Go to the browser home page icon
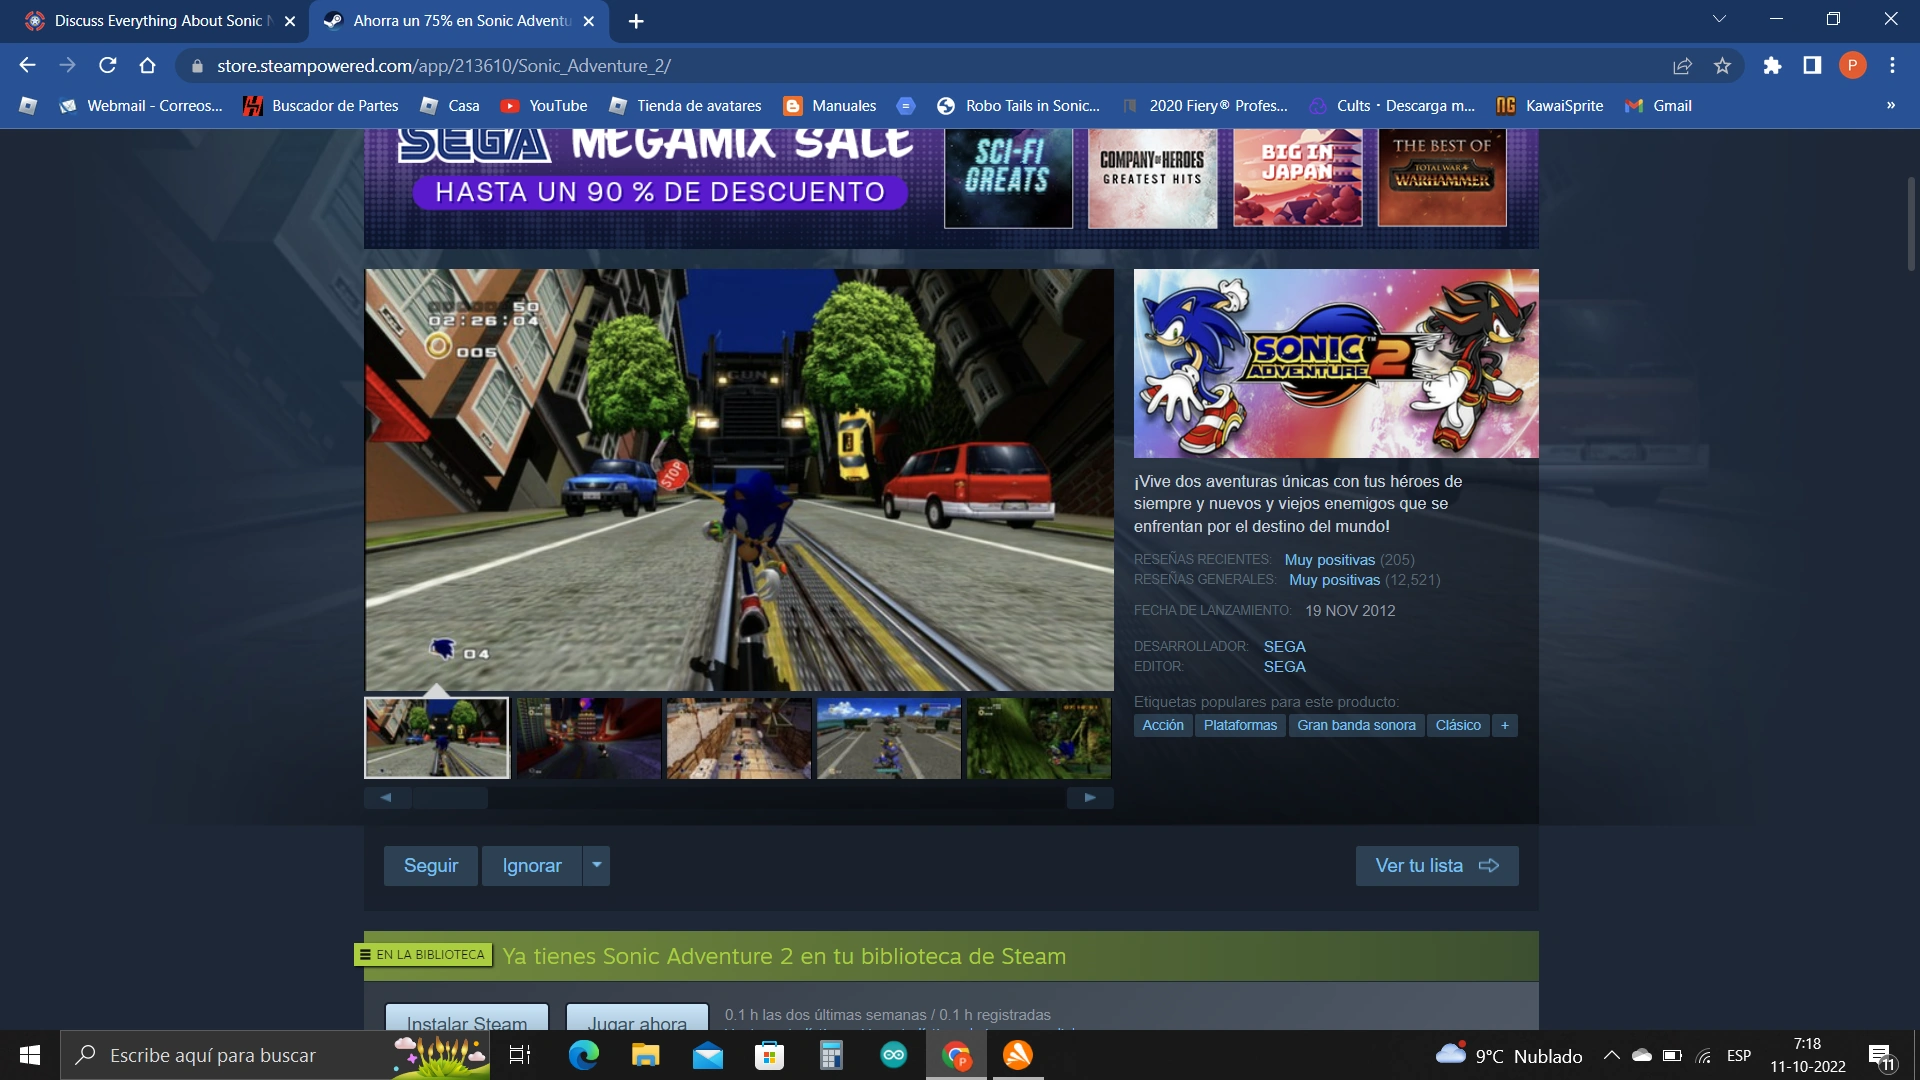Screen dimensions: 1920x1080 point(148,66)
